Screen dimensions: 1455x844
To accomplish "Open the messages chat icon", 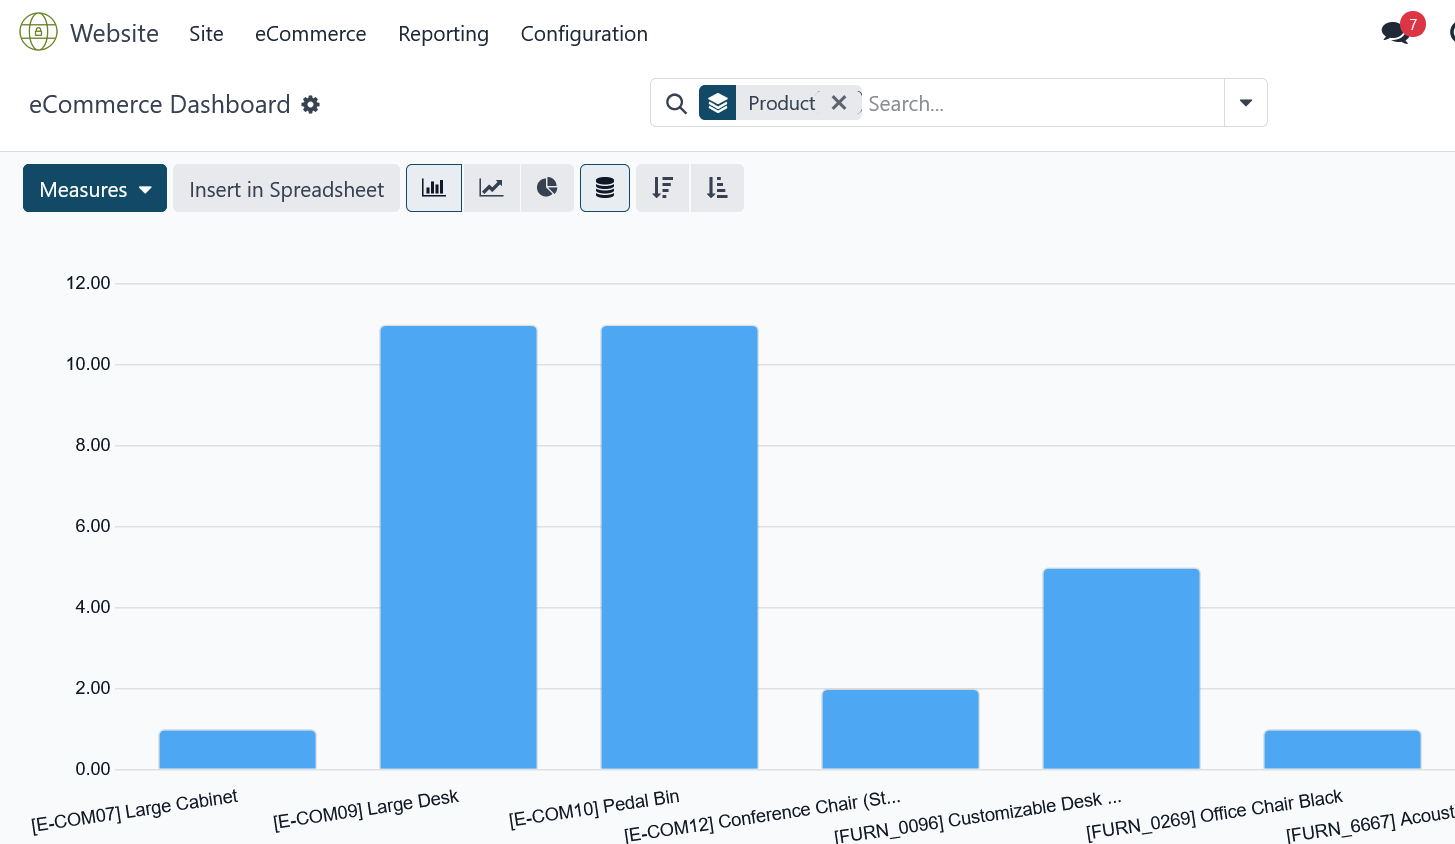I will click(x=1395, y=33).
